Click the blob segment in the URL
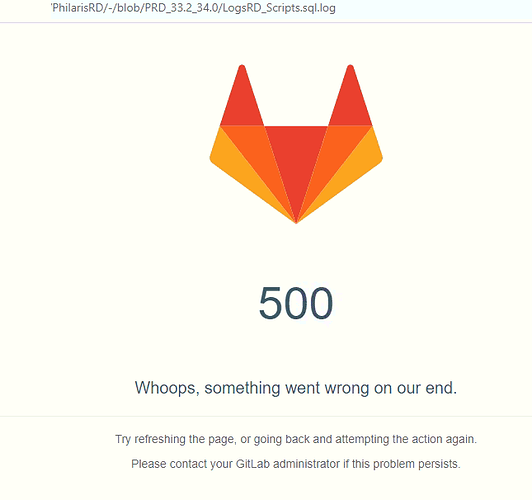532x500 pixels. click(x=129, y=8)
